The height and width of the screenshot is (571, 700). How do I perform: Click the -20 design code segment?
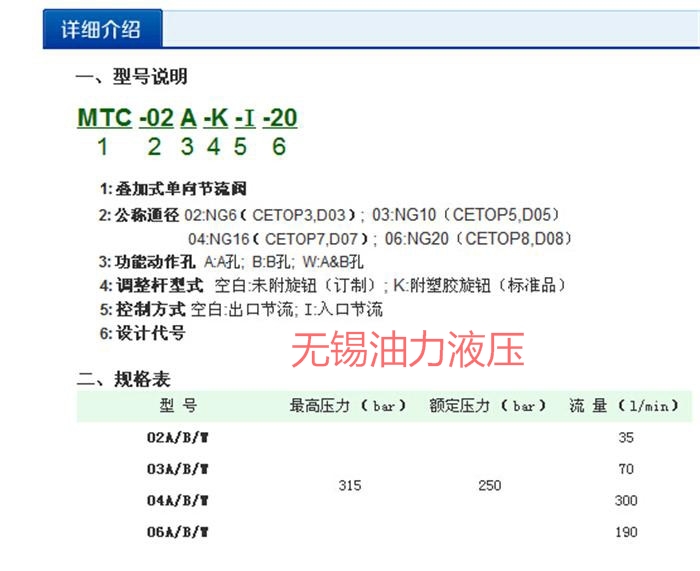coord(280,118)
